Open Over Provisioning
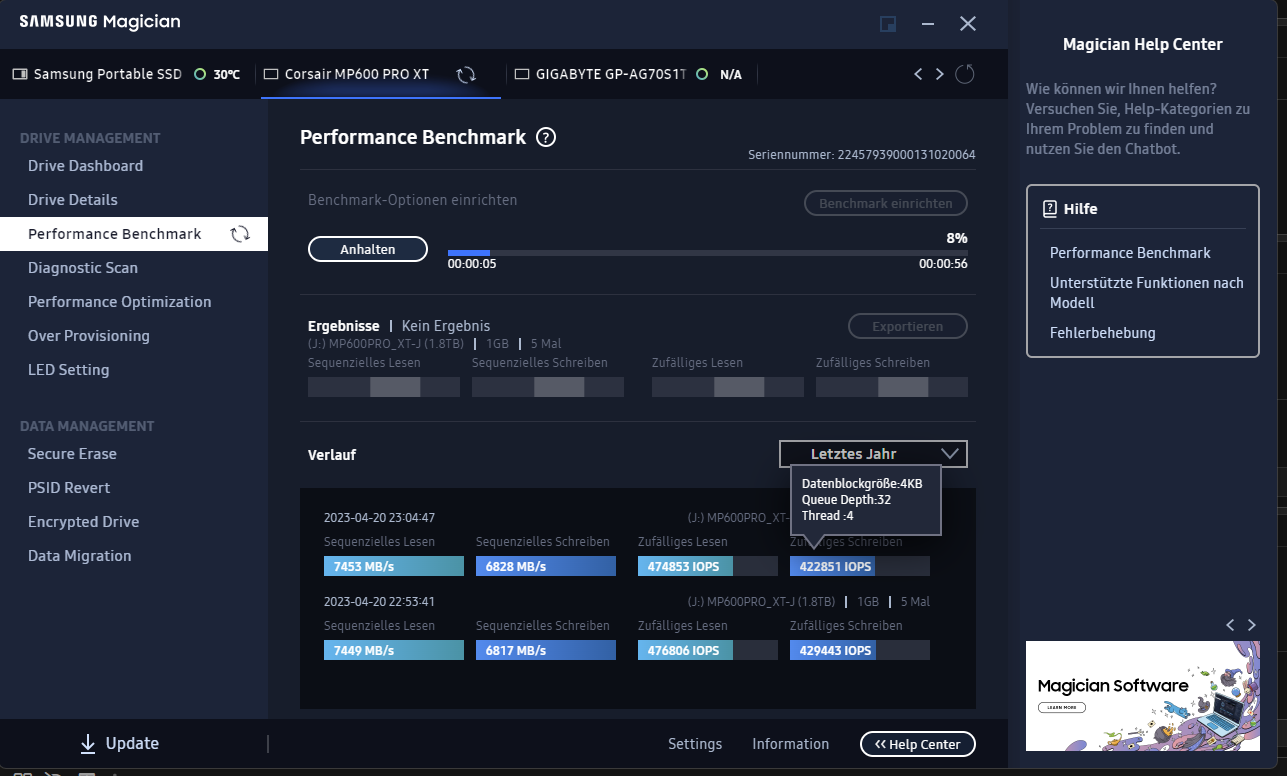Image resolution: width=1287 pixels, height=776 pixels. [x=89, y=336]
